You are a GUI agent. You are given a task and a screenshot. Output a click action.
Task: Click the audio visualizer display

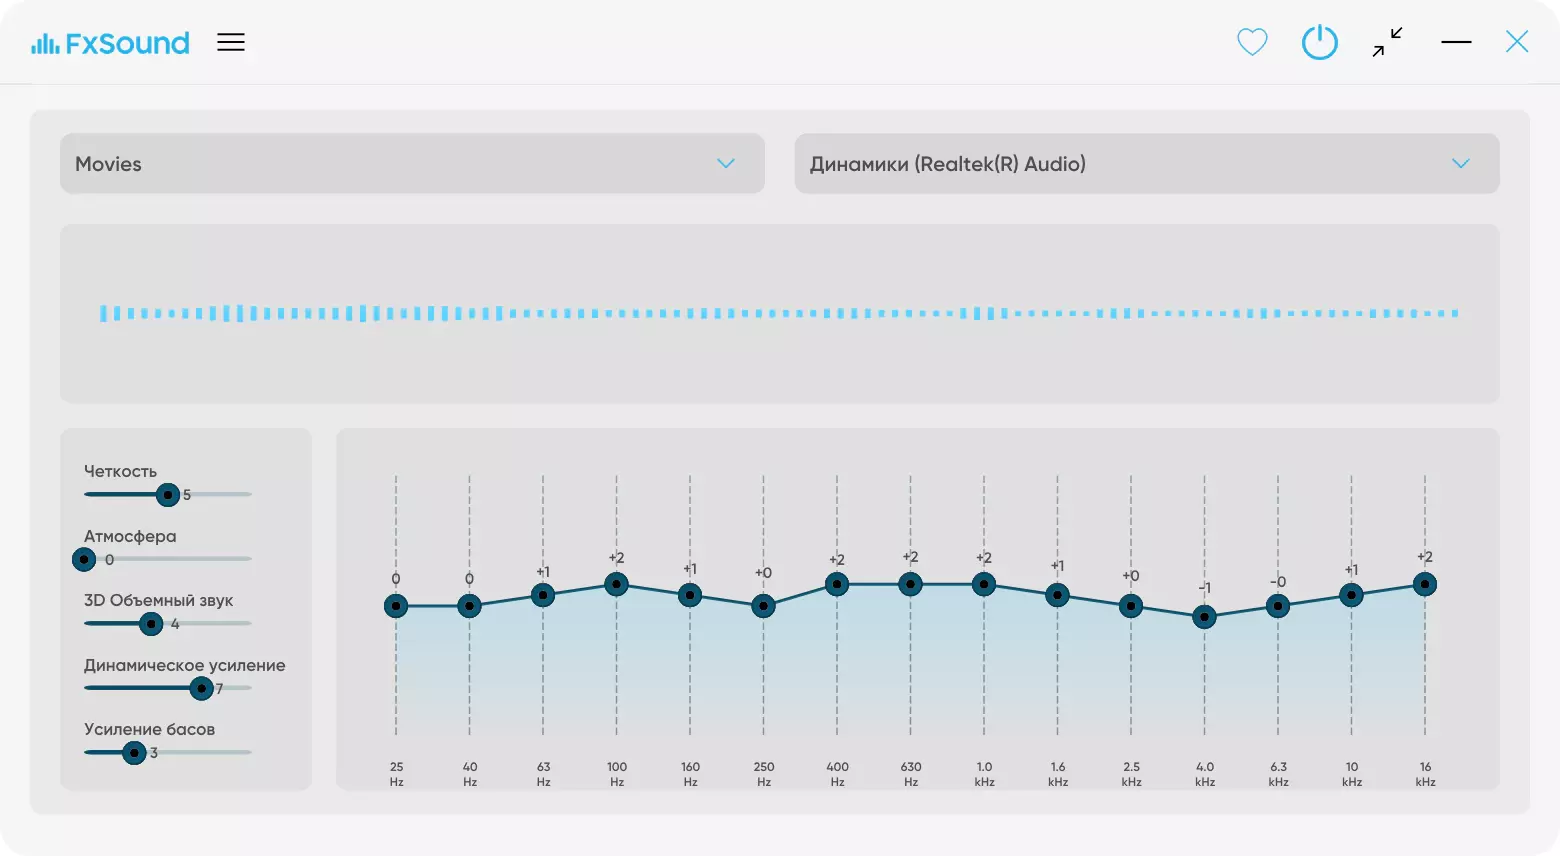pos(780,314)
